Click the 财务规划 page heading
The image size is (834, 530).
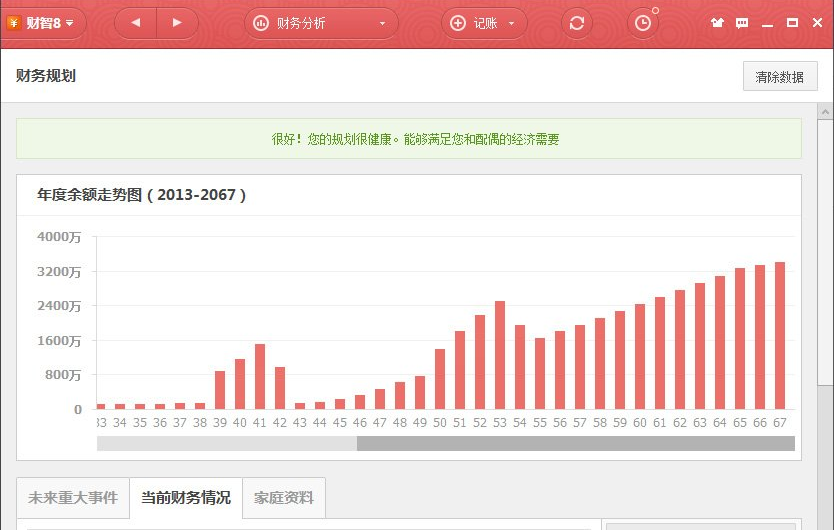(x=46, y=76)
